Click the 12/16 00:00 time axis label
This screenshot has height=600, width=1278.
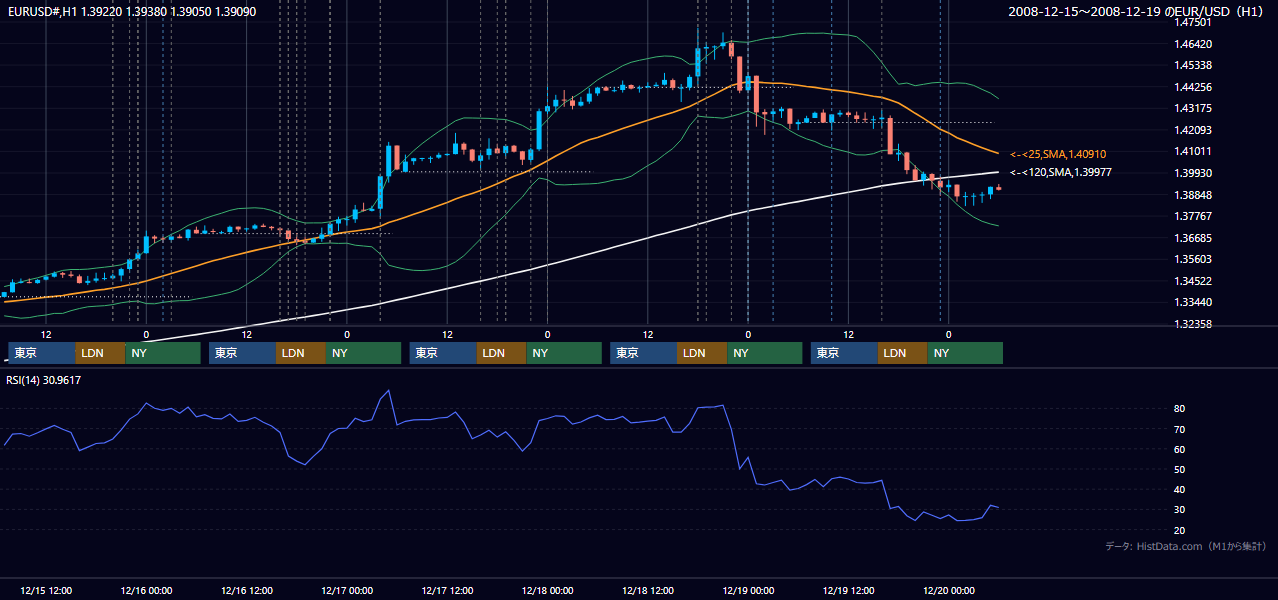(x=146, y=590)
